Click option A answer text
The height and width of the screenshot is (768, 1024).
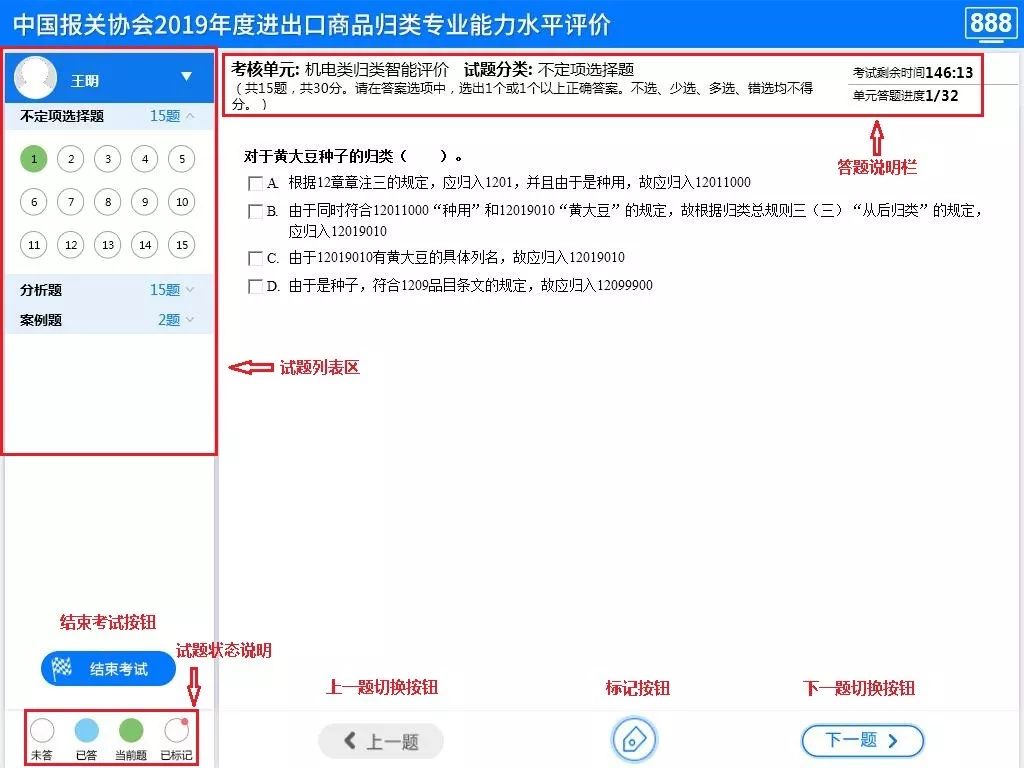coord(519,183)
